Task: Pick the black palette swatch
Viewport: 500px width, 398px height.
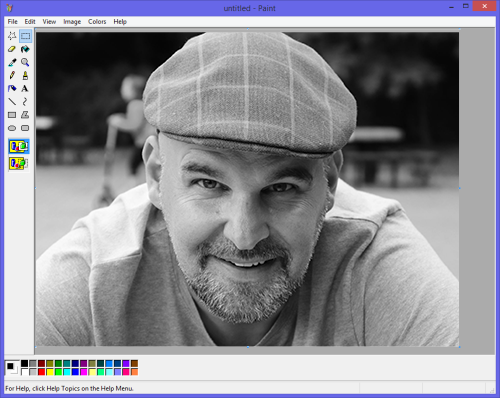Action: pos(25,363)
